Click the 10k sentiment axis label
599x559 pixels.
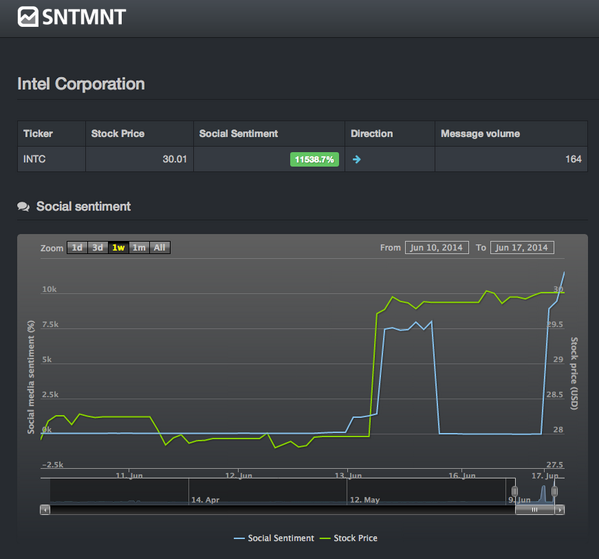(49, 289)
